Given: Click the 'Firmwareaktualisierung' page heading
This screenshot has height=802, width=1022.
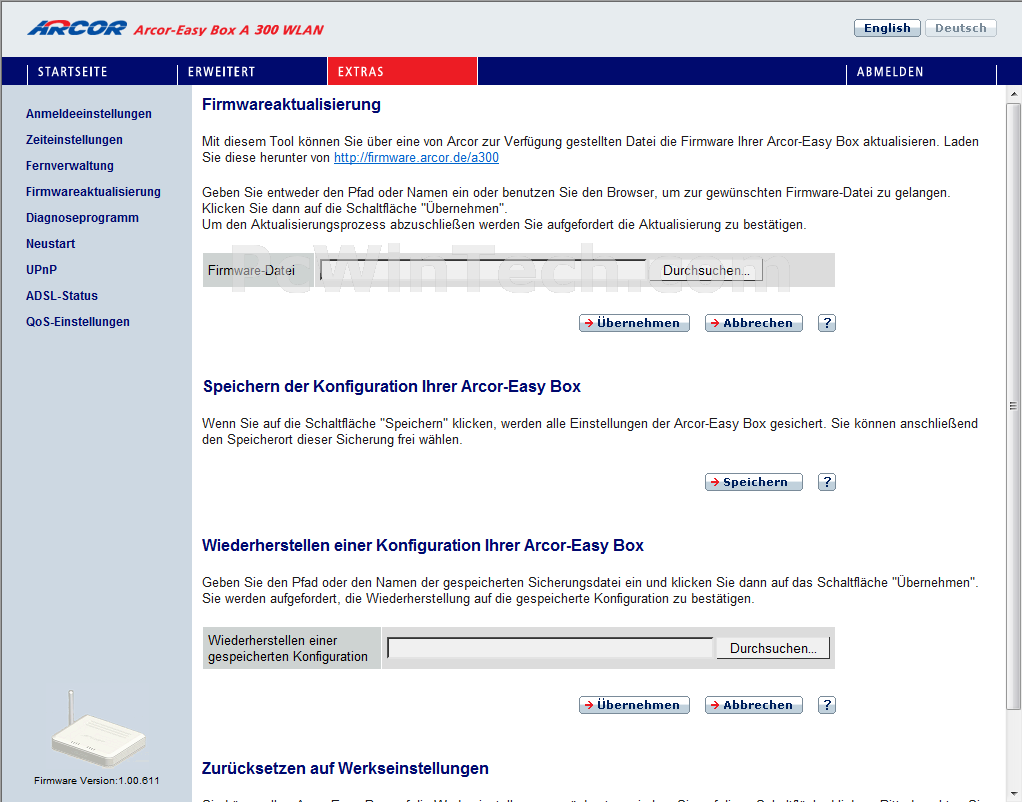Looking at the screenshot, I should (x=291, y=104).
